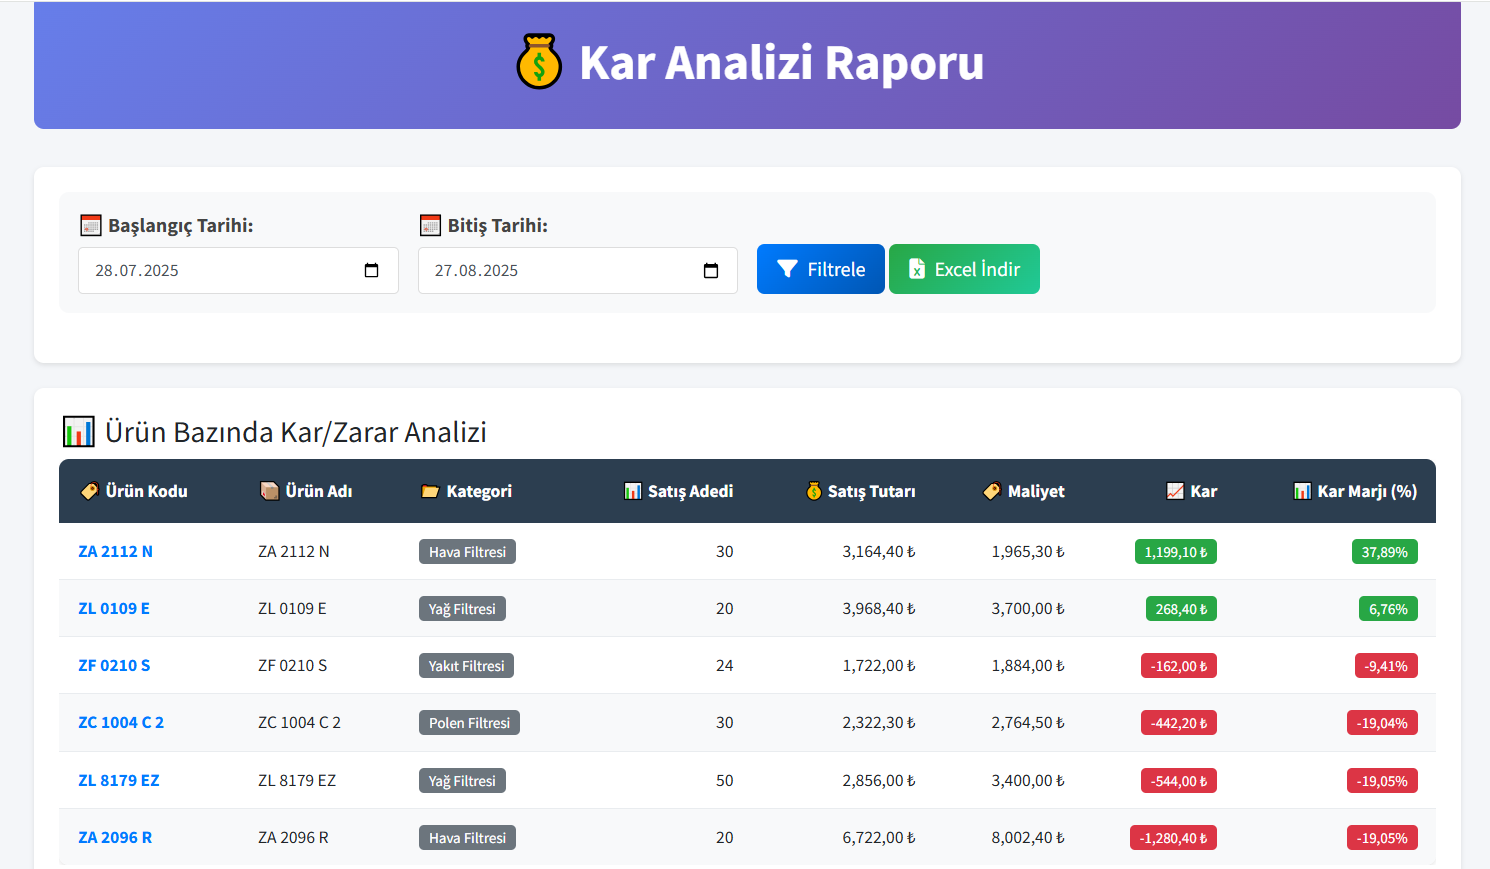This screenshot has height=869, width=1490.
Task: Click the folder icon in Kategori header
Action: (429, 491)
